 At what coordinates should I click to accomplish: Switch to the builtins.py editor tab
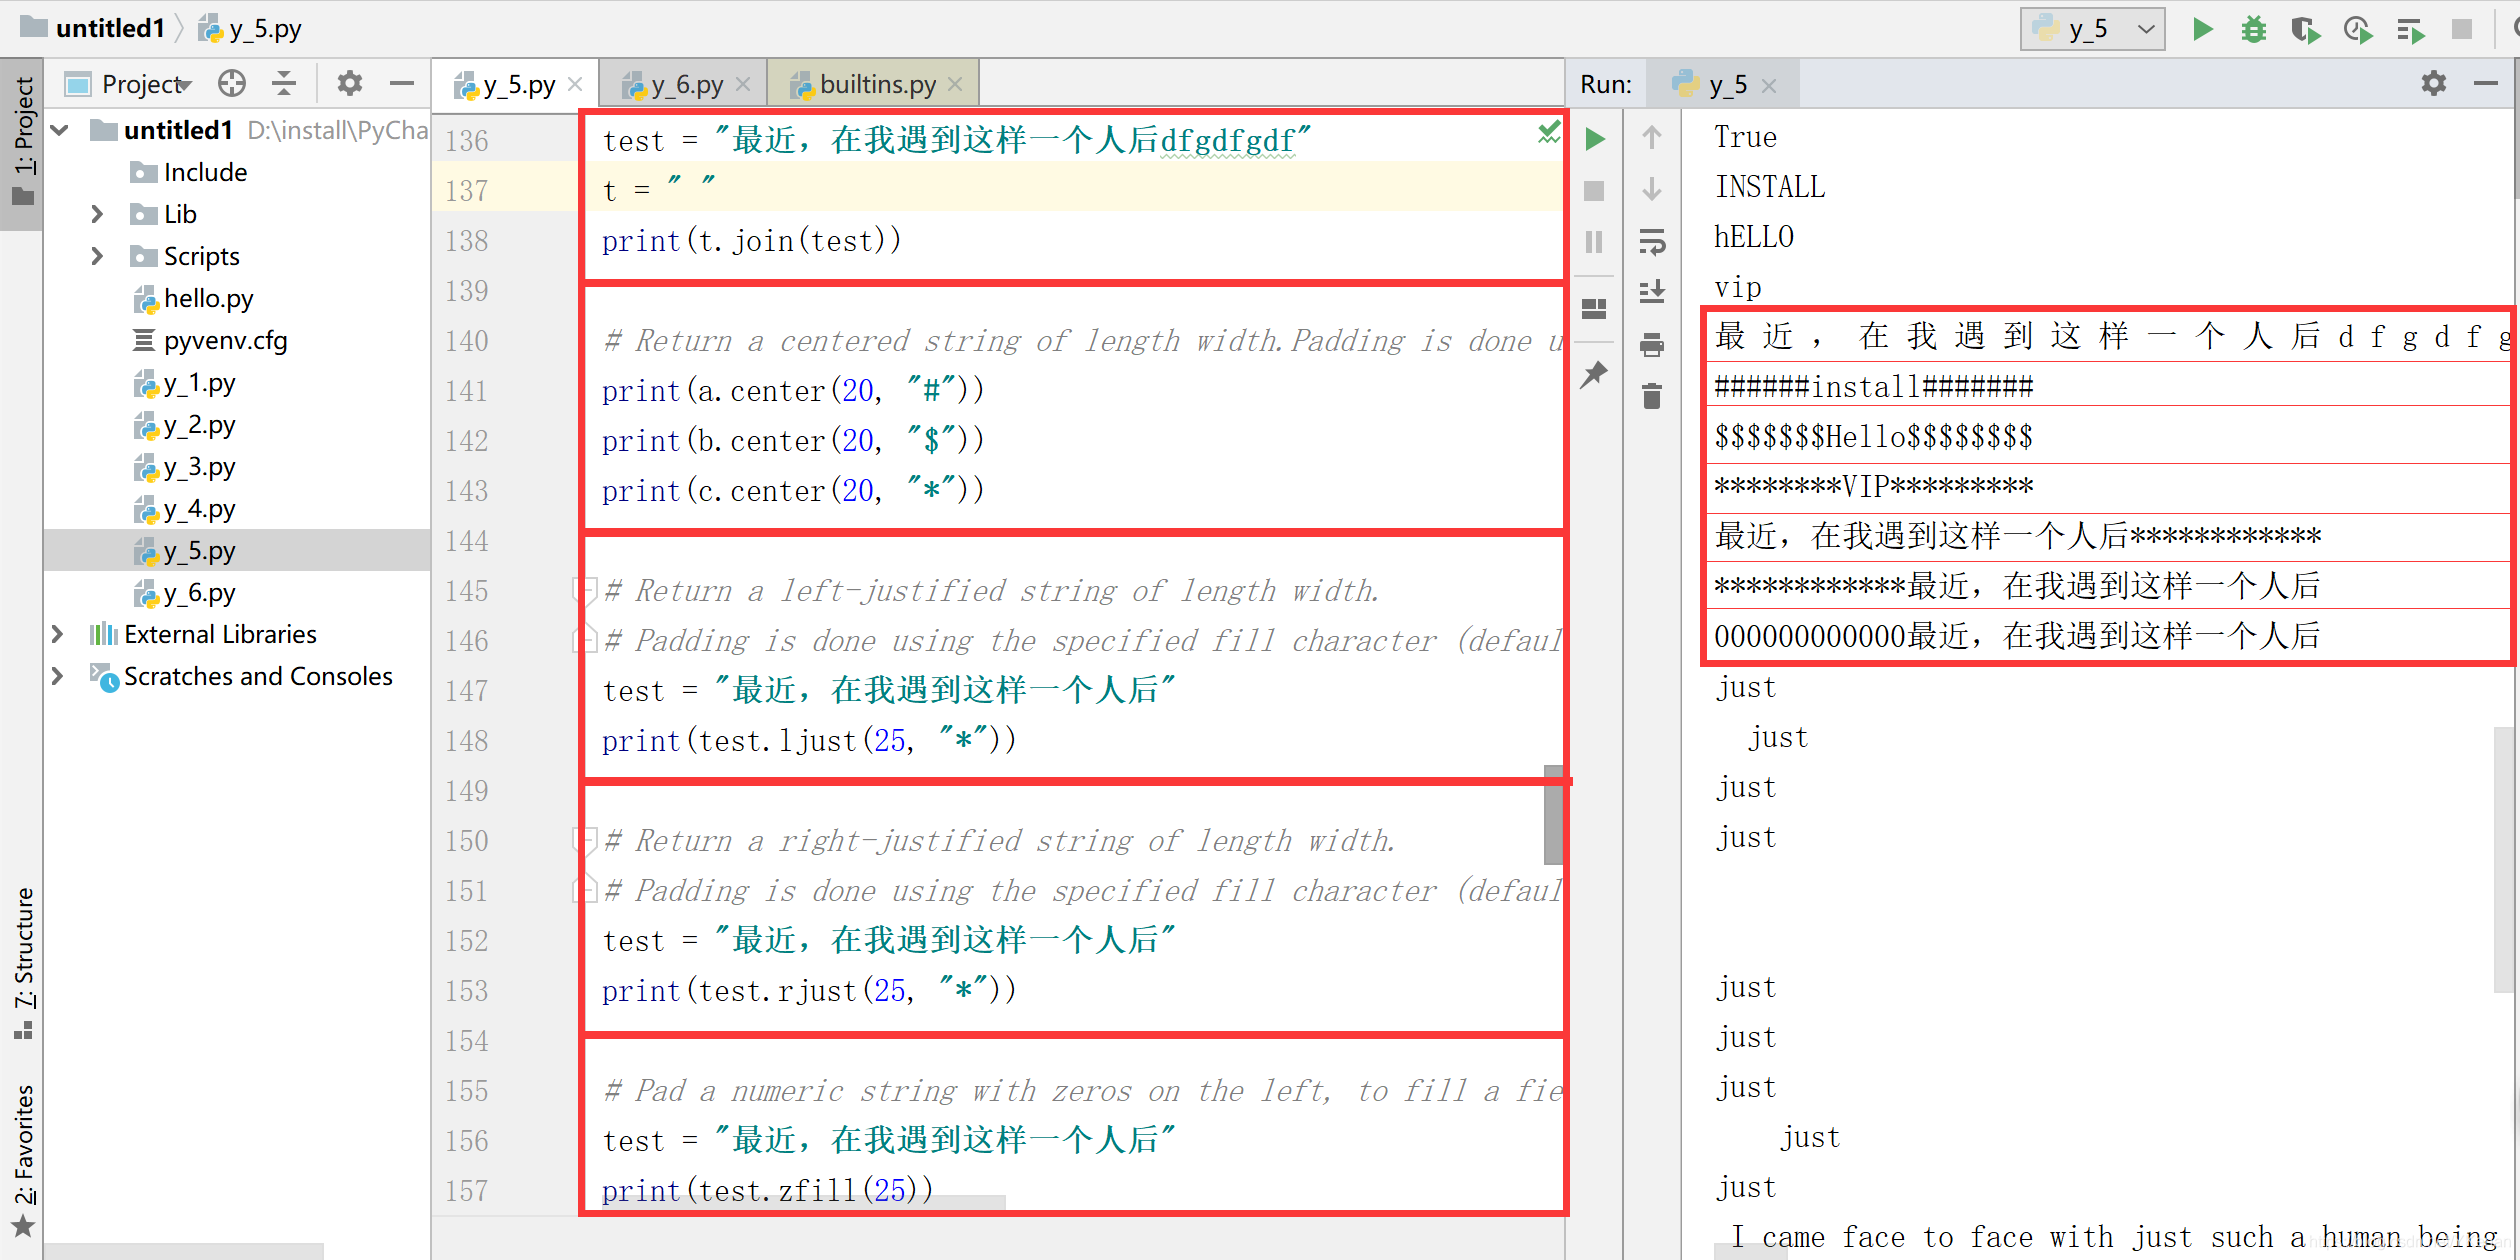(876, 85)
